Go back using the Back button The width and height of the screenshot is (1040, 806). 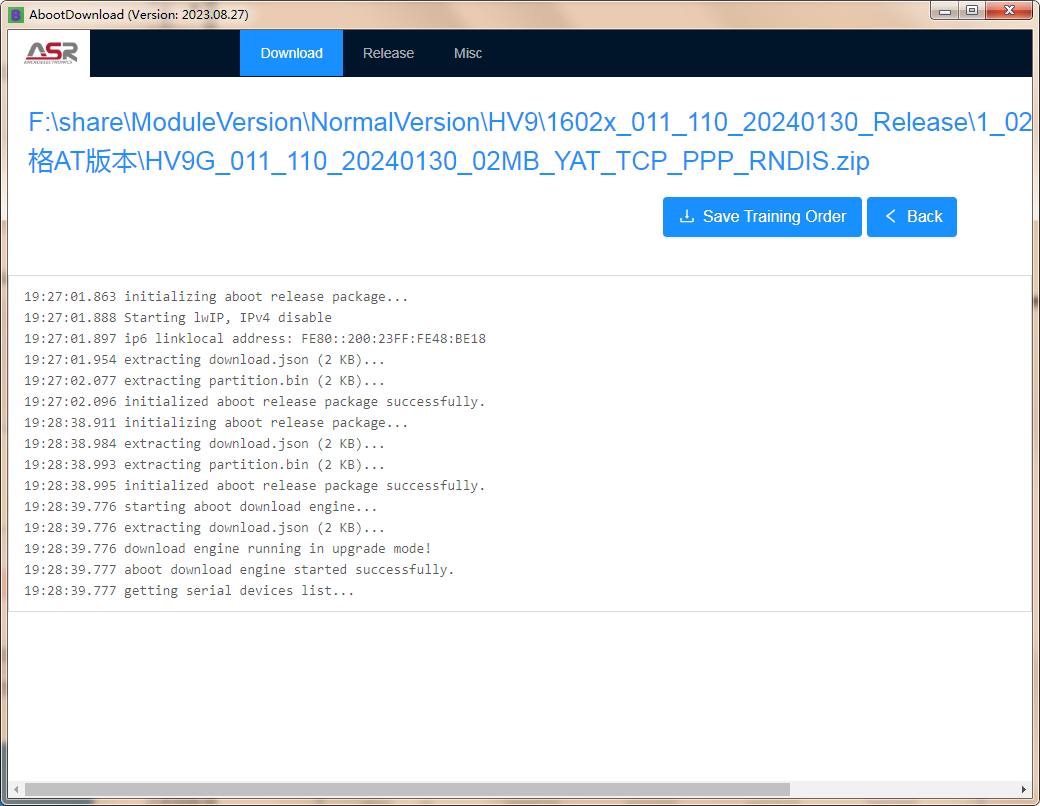pos(911,217)
